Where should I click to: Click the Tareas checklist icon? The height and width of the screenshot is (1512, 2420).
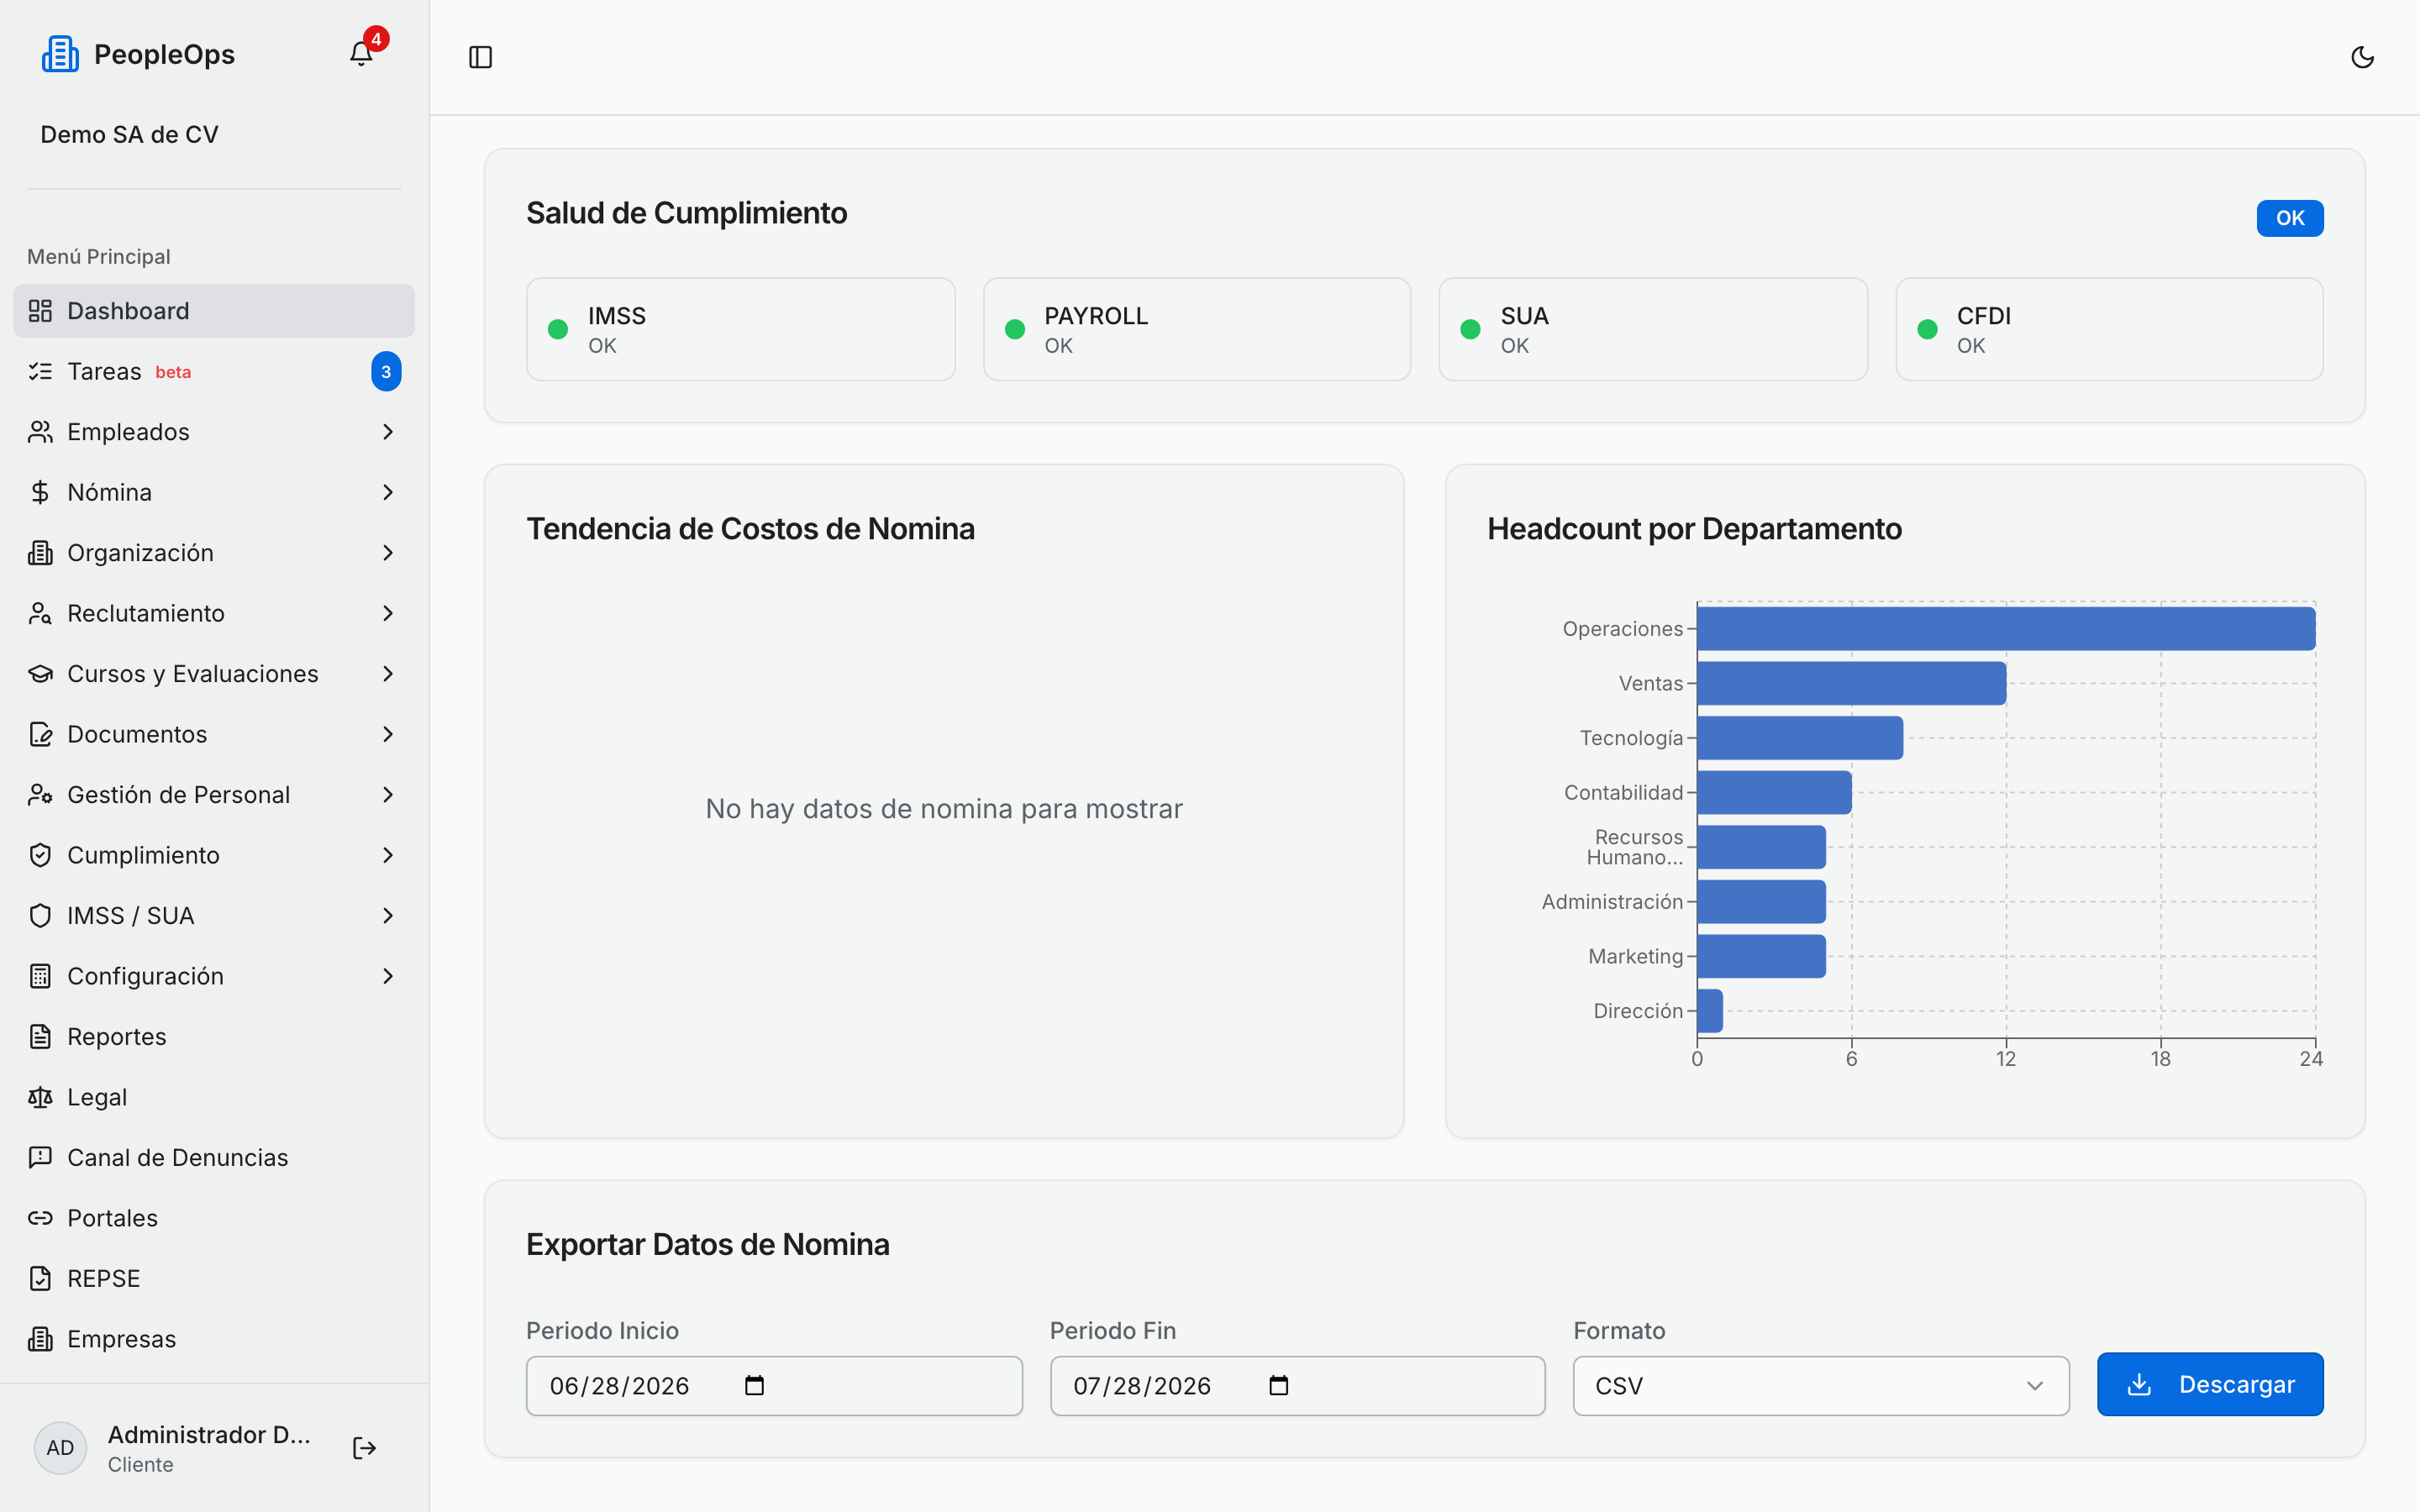pyautogui.click(x=40, y=371)
